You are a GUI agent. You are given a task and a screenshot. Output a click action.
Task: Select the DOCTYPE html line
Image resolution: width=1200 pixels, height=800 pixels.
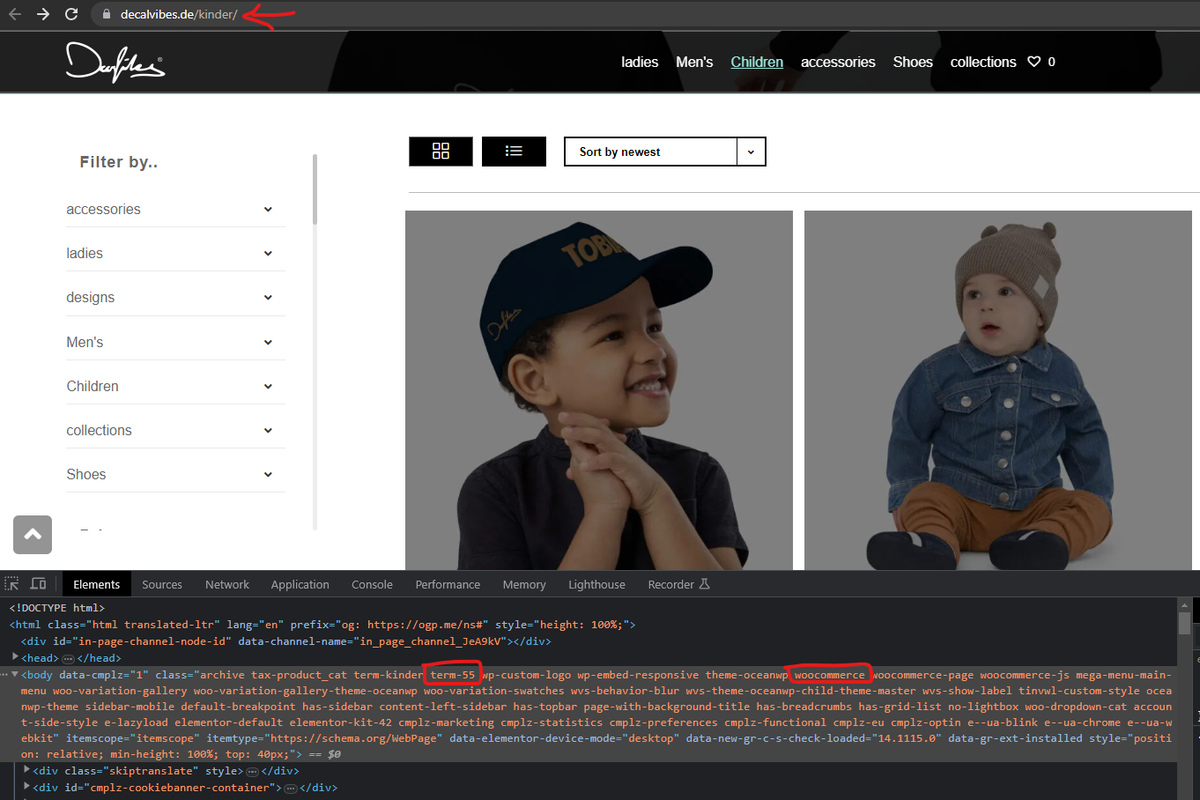(x=57, y=607)
